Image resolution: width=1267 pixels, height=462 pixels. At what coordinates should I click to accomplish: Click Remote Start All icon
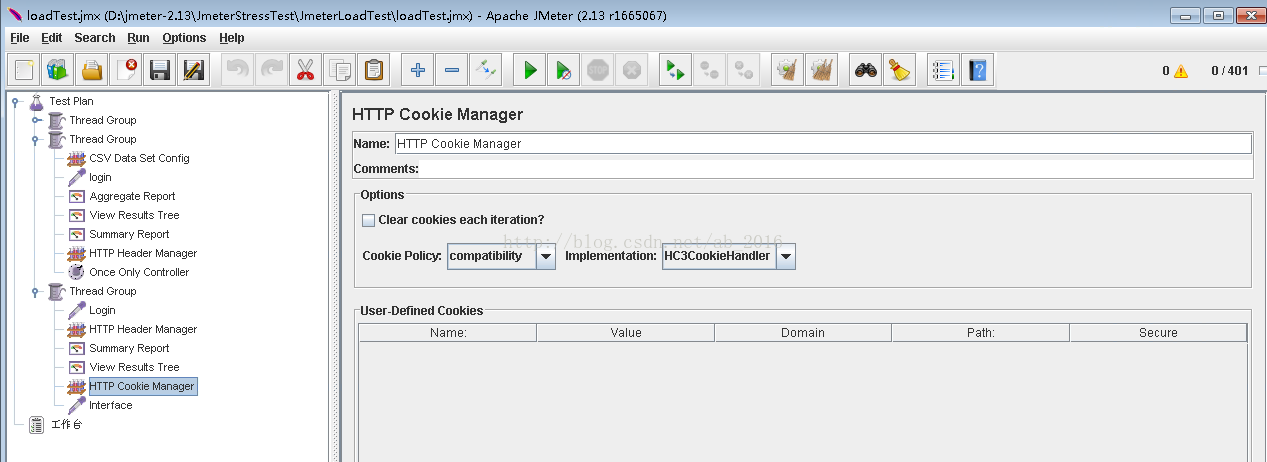[x=676, y=70]
